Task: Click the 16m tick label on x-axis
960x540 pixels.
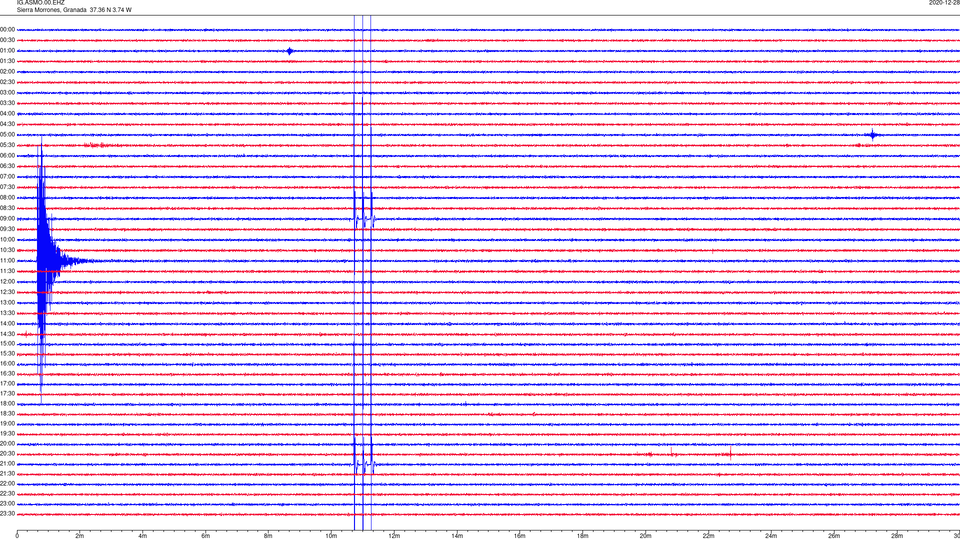Action: point(520,536)
